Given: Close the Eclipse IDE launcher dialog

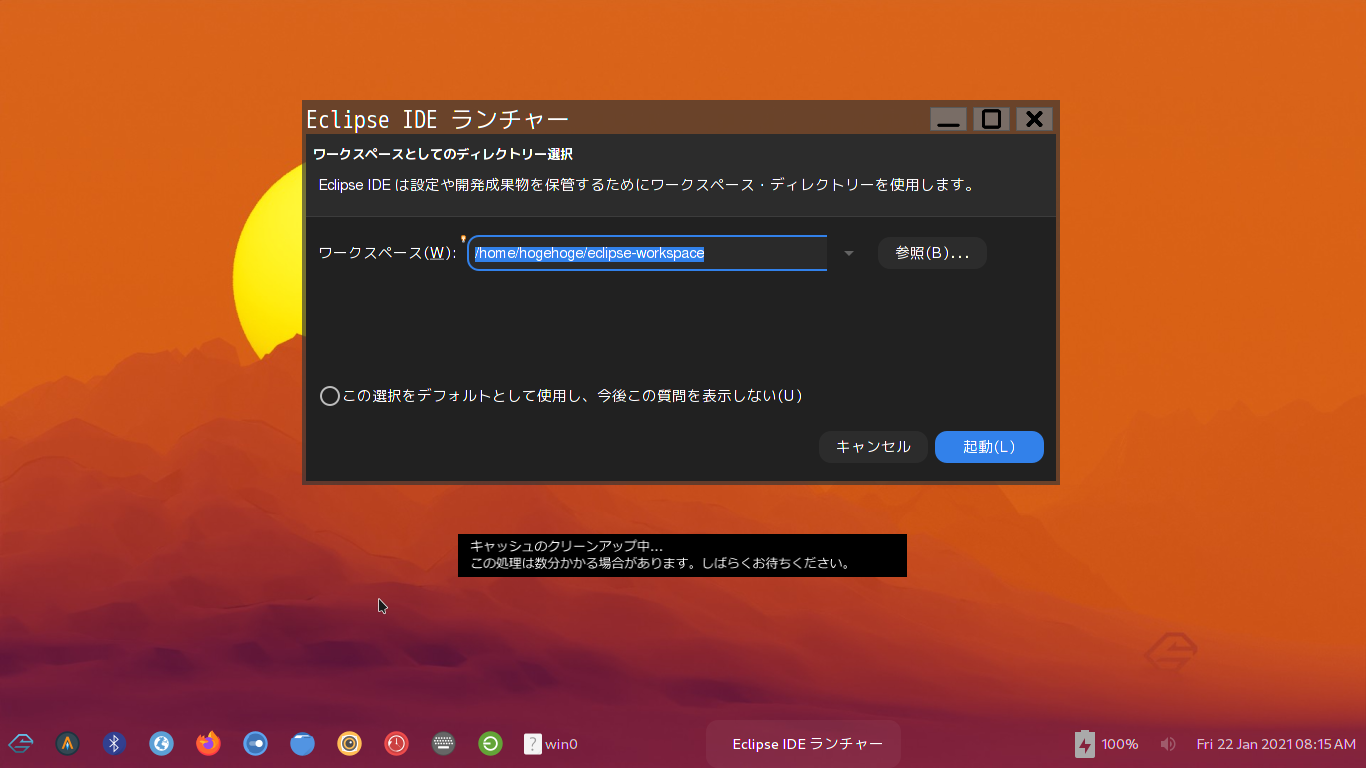Looking at the screenshot, I should (x=1034, y=119).
